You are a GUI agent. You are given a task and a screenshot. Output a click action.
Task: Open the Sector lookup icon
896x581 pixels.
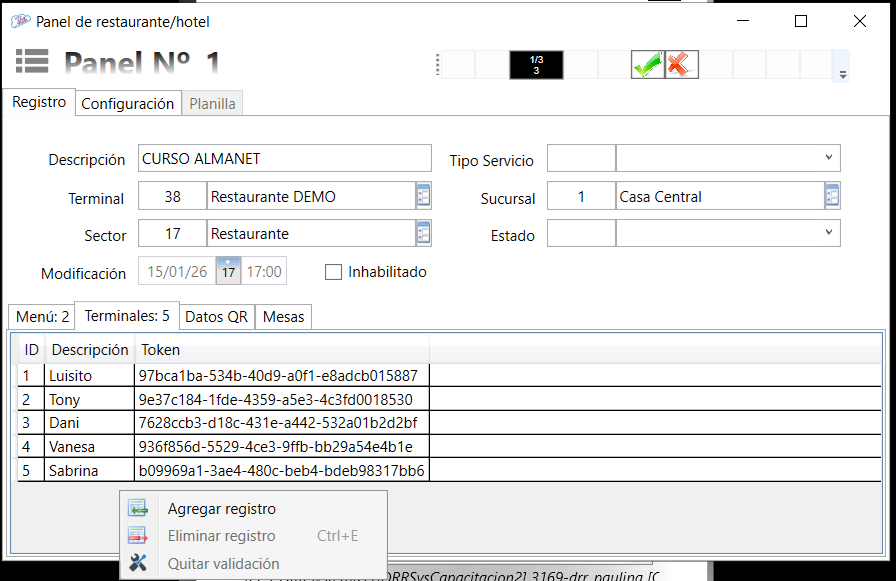(x=423, y=233)
